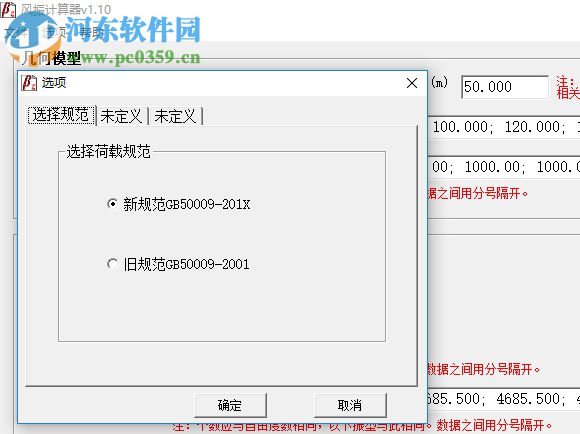580x434 pixels.
Task: Cancel the dialog with 取消 button
Action: [350, 405]
